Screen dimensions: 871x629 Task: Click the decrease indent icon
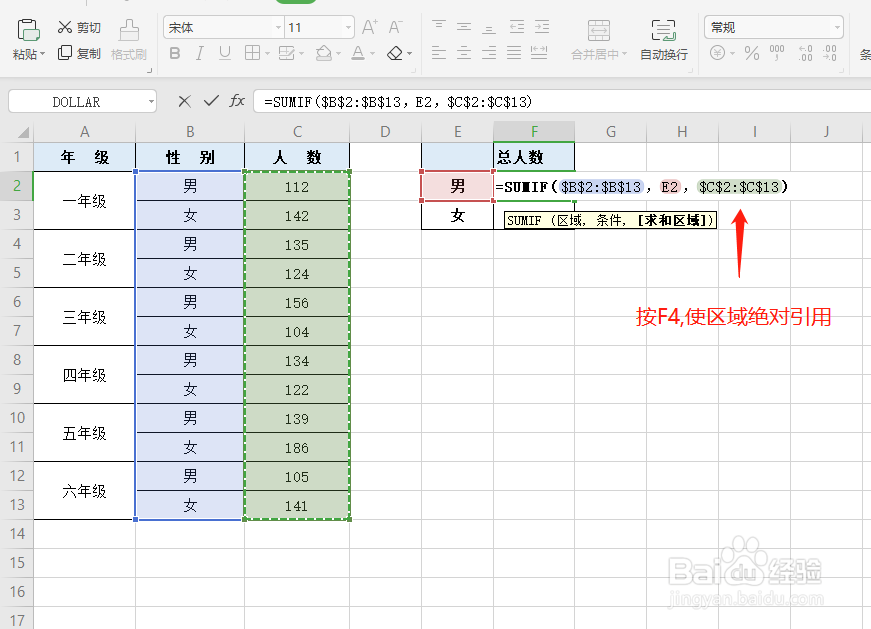pos(517,27)
